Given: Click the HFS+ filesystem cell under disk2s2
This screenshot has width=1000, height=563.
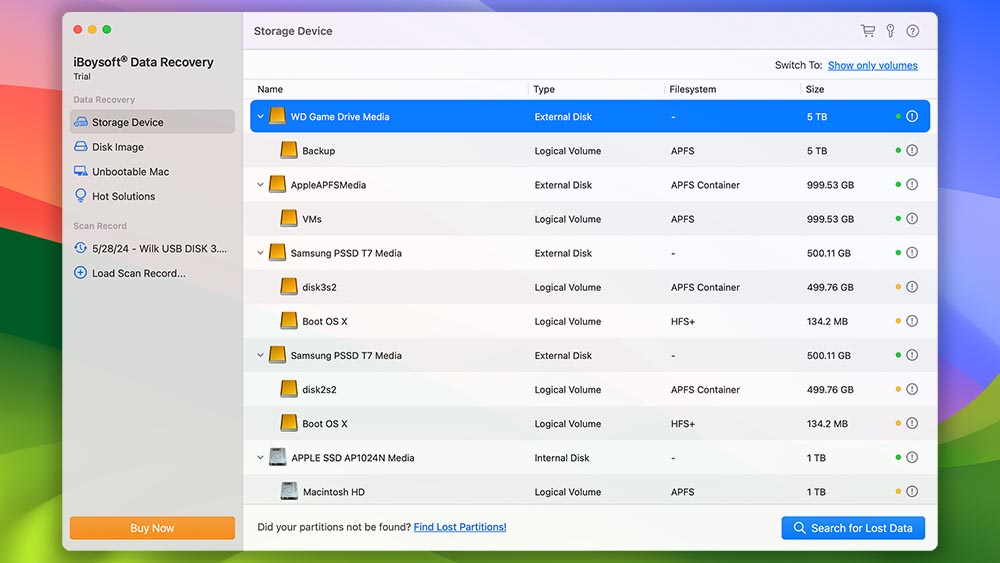Looking at the screenshot, I should point(683,423).
